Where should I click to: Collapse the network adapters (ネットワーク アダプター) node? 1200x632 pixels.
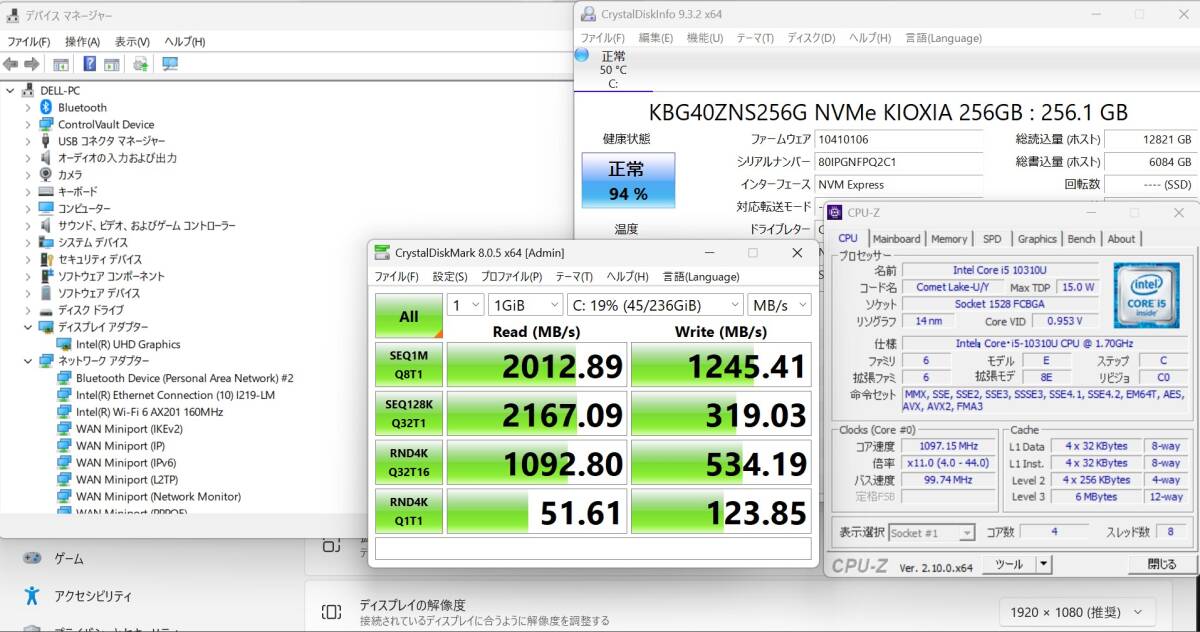pos(28,361)
